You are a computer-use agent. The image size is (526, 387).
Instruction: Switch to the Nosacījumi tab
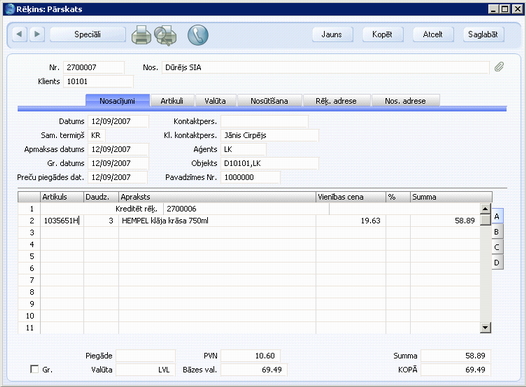[x=117, y=101]
